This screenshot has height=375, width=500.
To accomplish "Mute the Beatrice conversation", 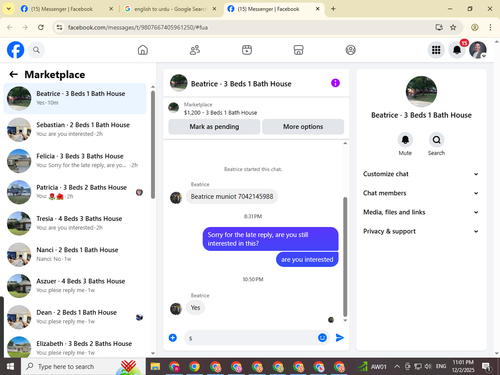I will pyautogui.click(x=405, y=140).
